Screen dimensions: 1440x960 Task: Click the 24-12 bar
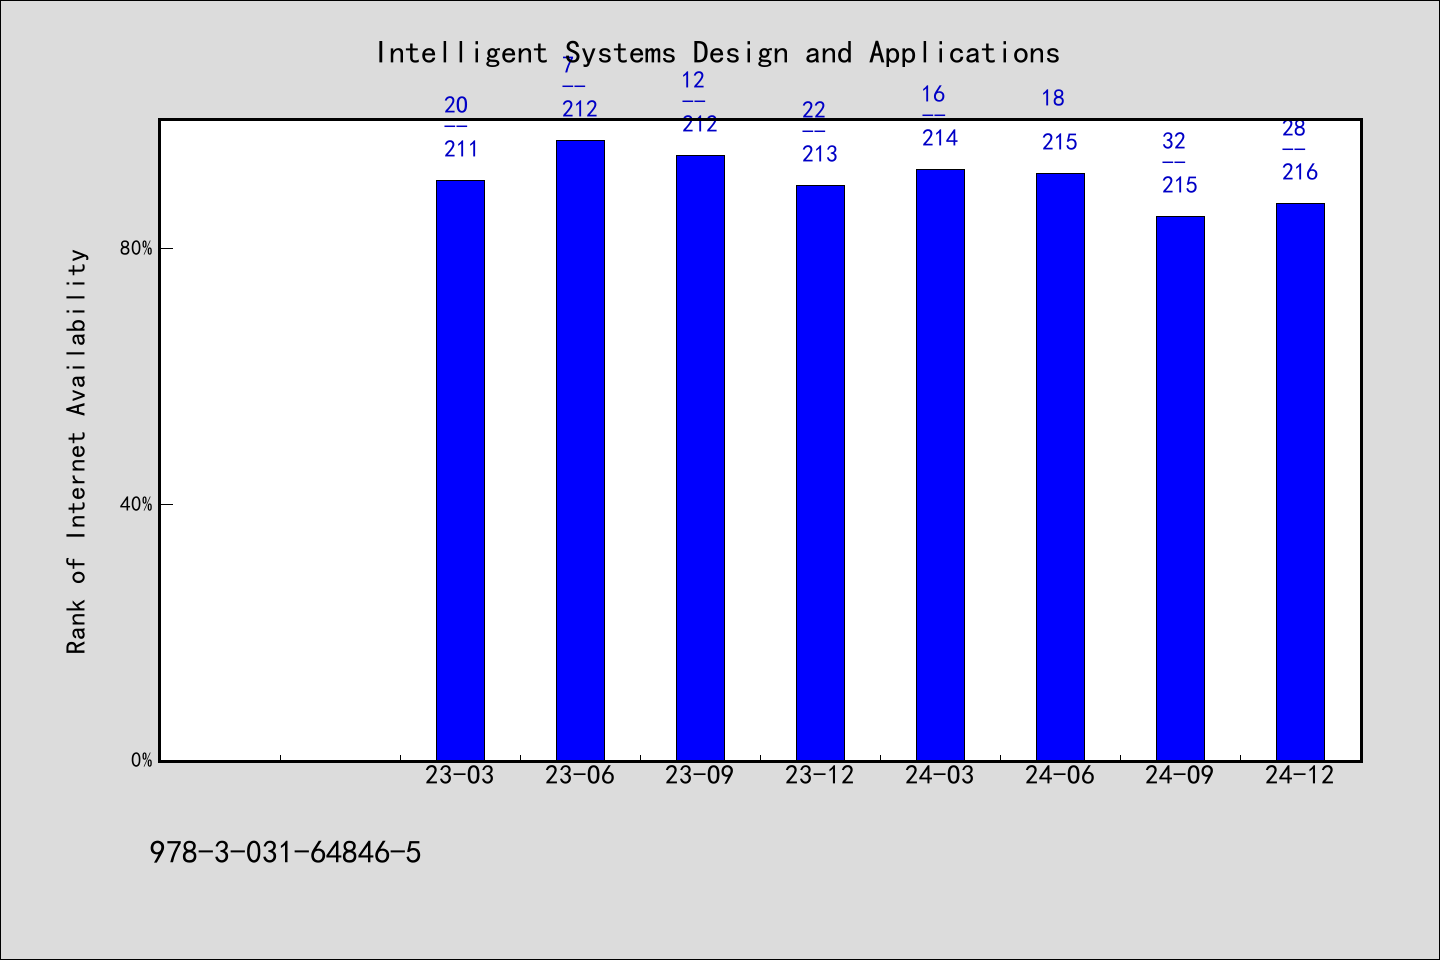click(1300, 482)
